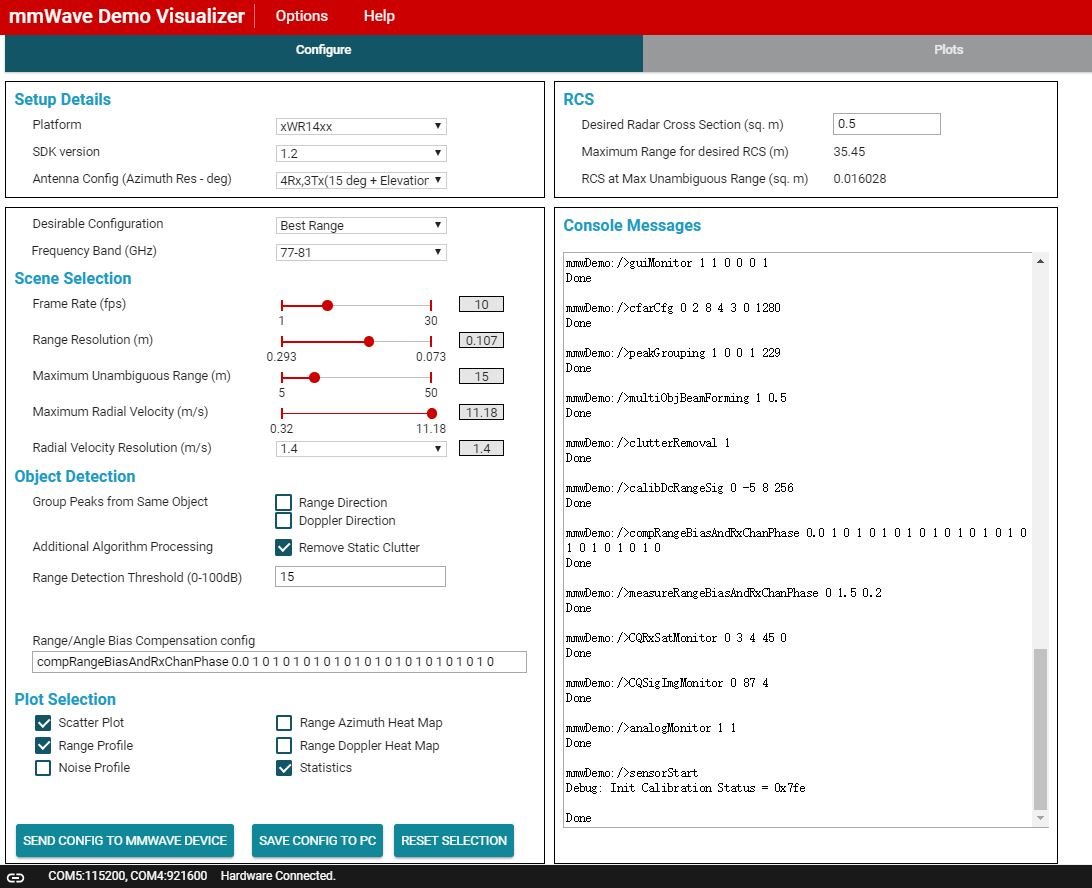This screenshot has height=888, width=1092.
Task: Click the compRangeBiasAndRxChanPhase config field
Action: tap(279, 662)
